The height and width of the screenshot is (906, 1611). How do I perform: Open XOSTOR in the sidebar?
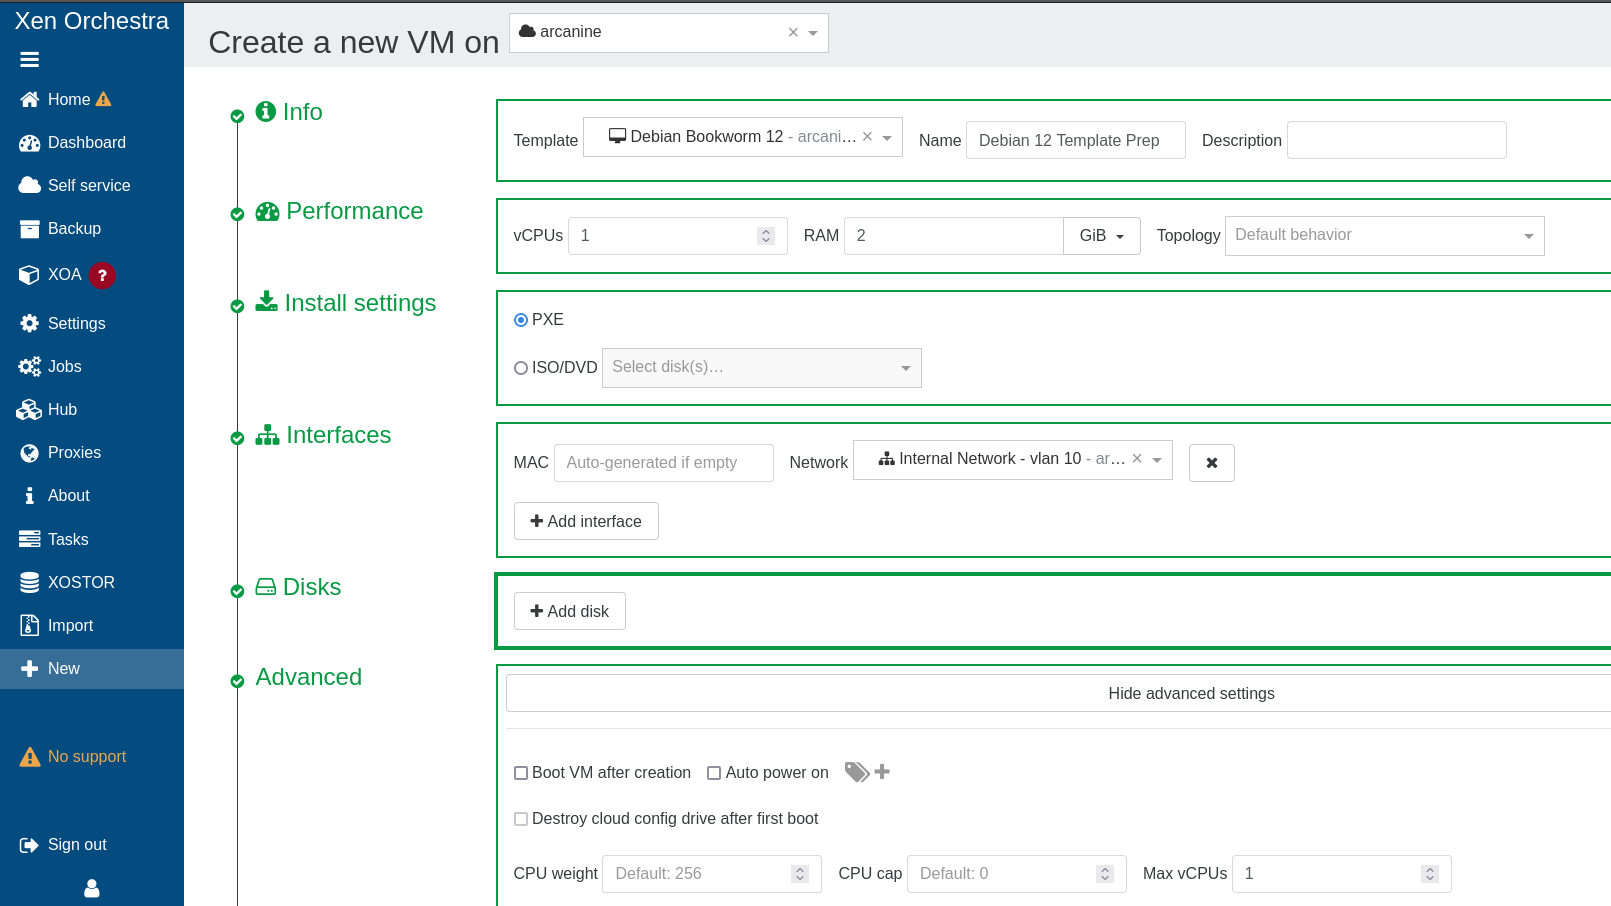point(92,582)
